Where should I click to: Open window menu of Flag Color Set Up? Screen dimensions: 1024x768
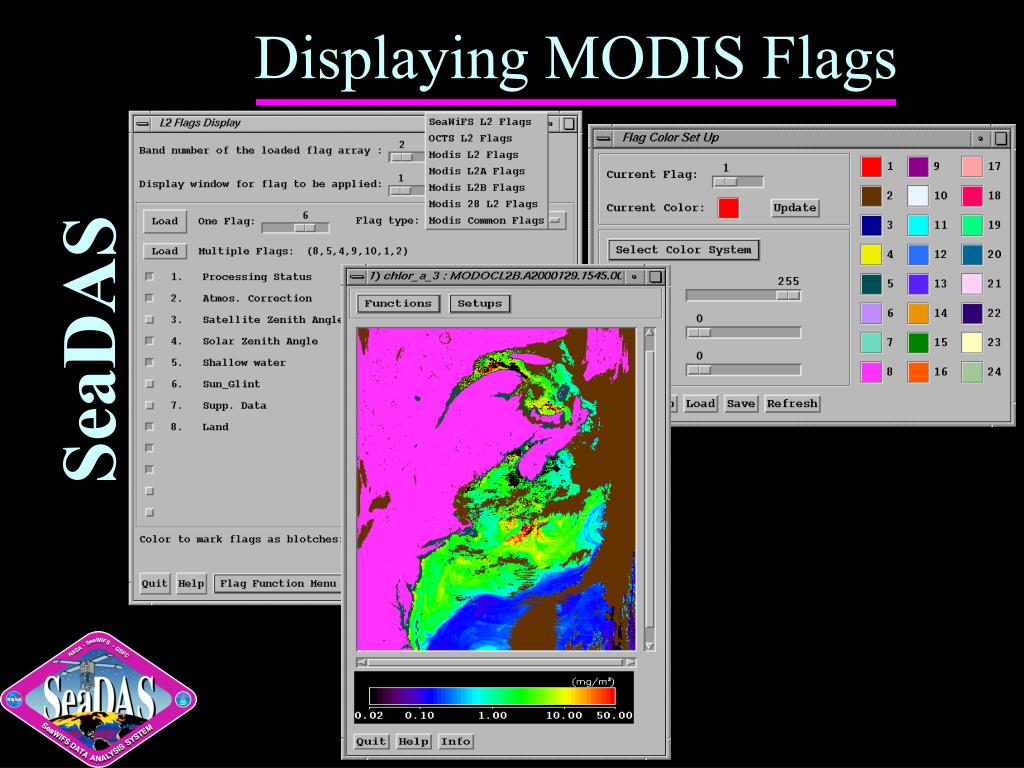(x=604, y=138)
